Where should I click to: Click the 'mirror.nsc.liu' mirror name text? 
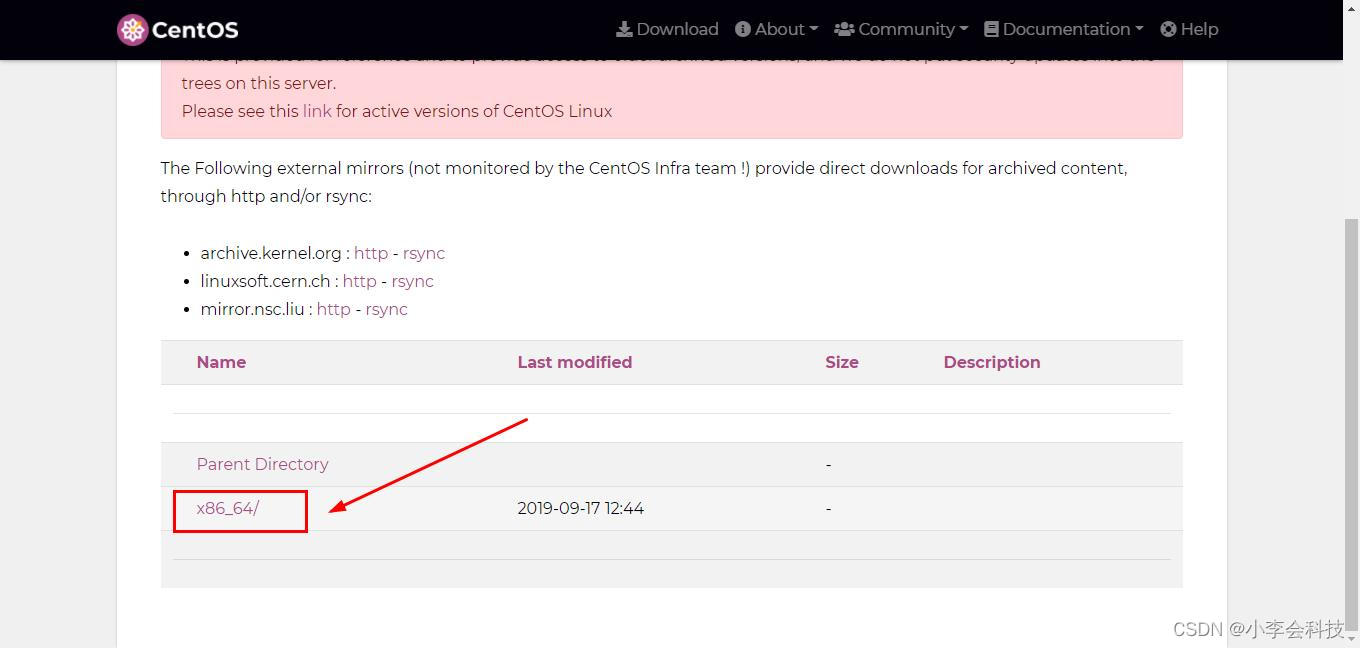click(x=253, y=309)
